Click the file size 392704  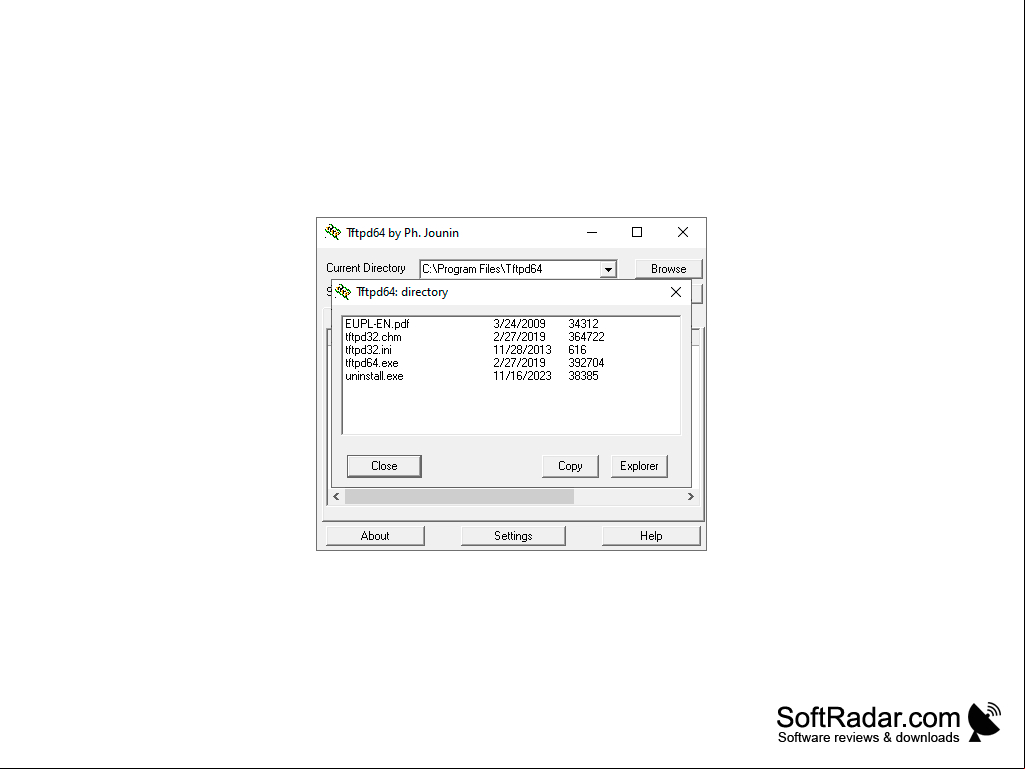click(586, 363)
